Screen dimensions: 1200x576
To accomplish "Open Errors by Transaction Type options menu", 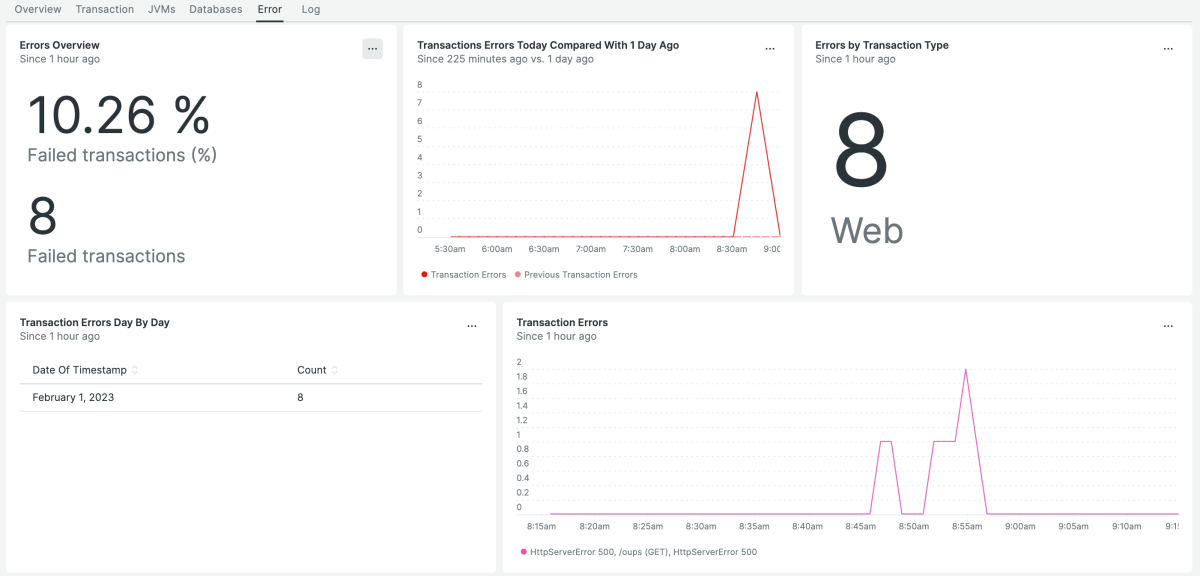I will coord(1167,49).
